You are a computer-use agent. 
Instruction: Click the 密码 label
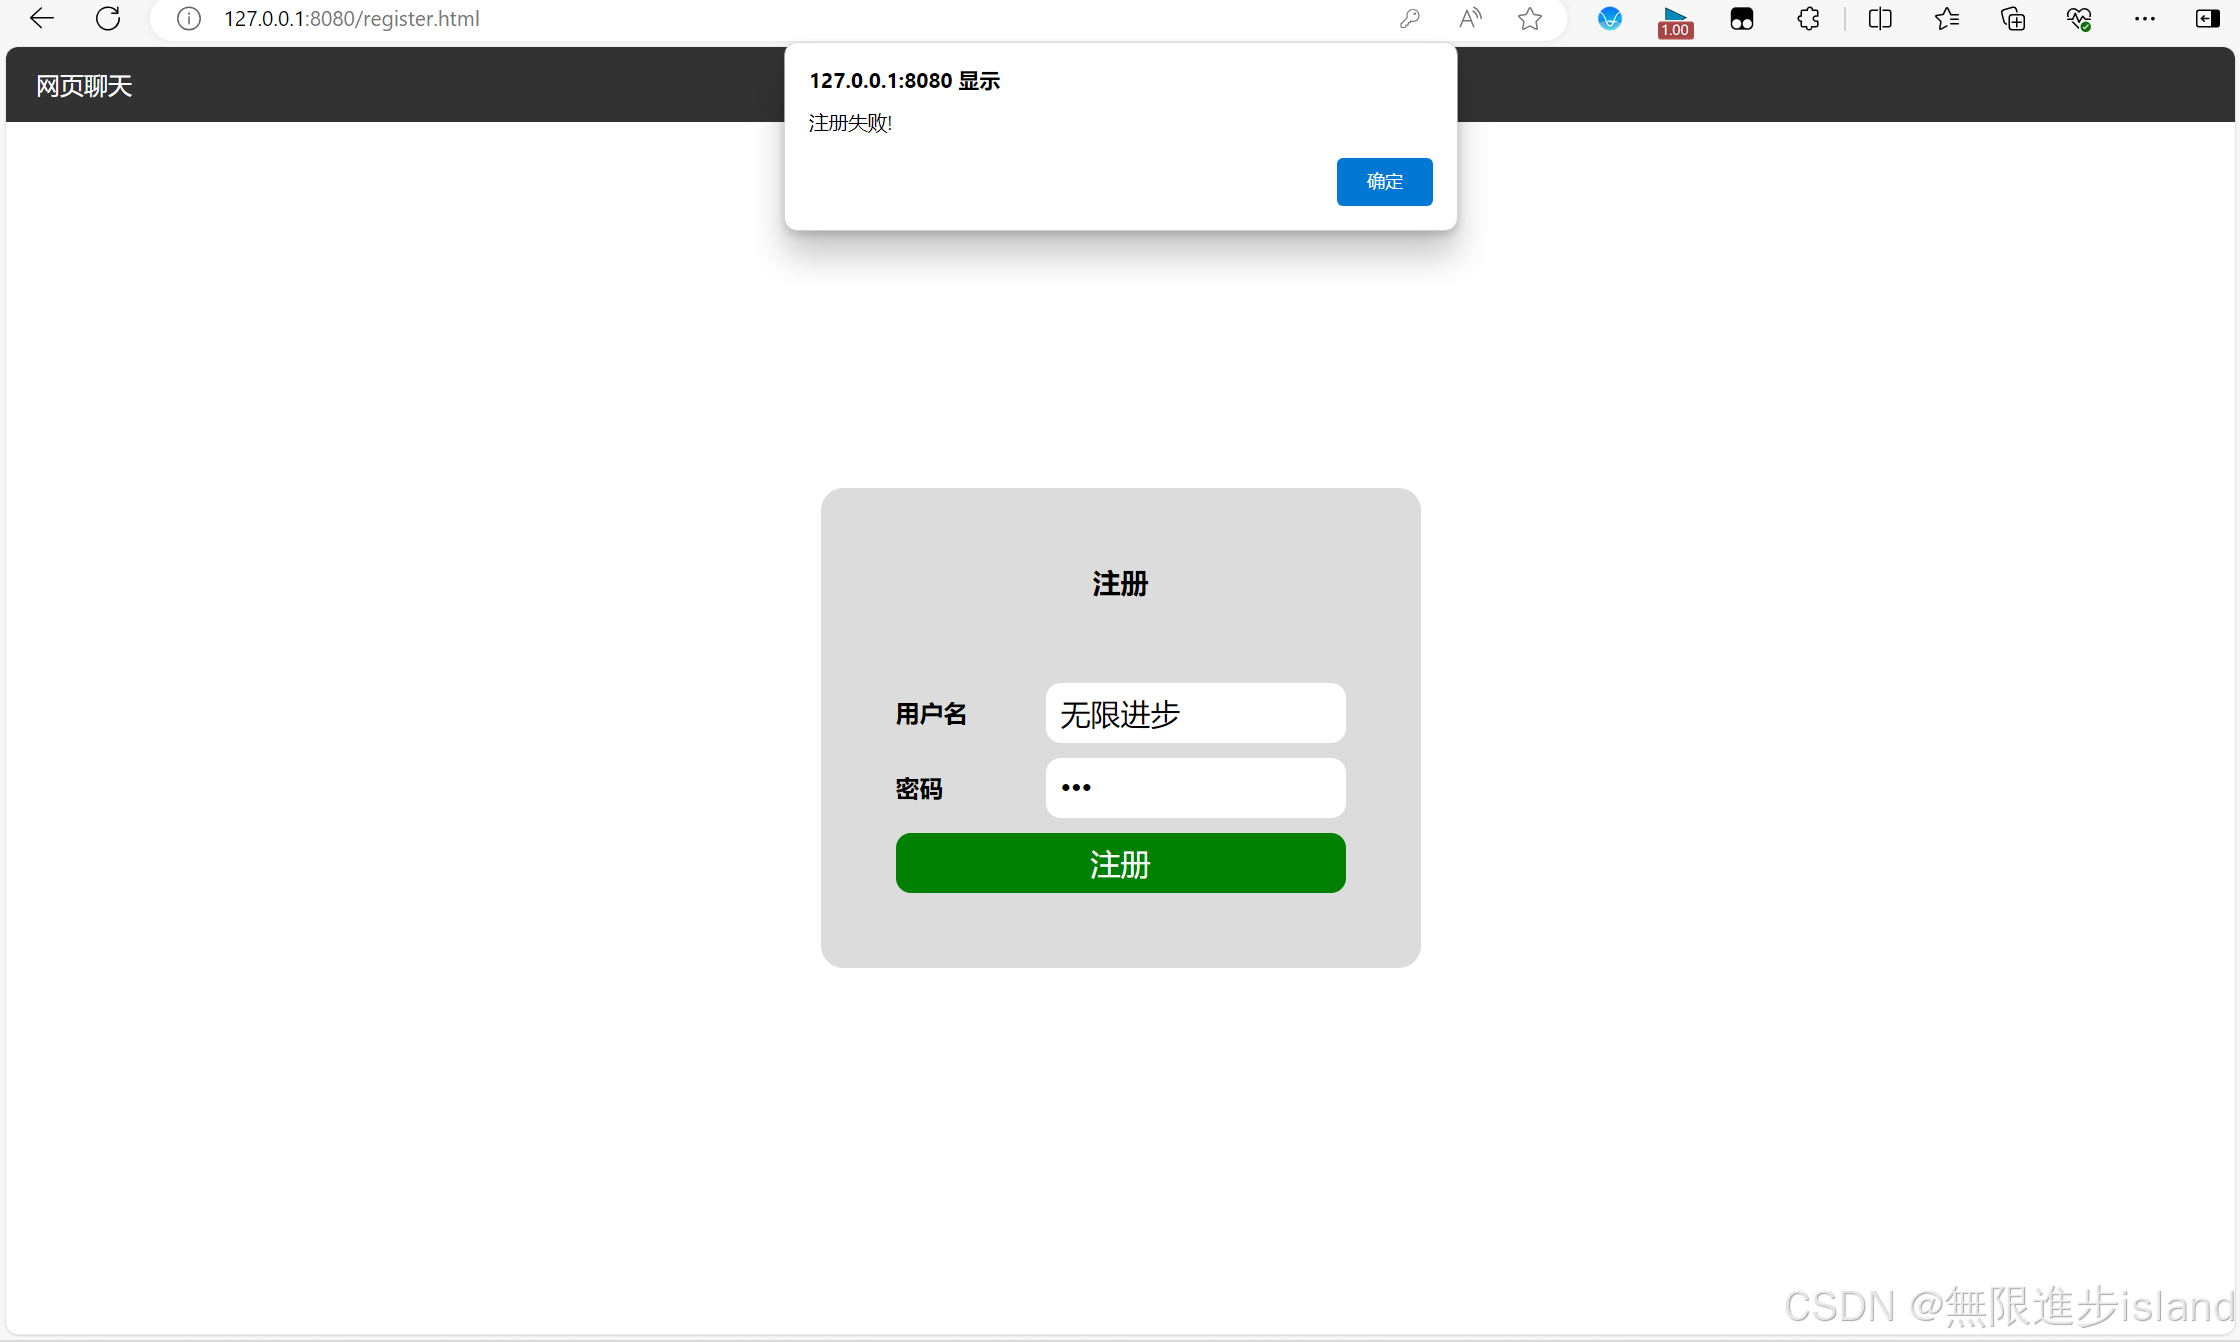[919, 789]
